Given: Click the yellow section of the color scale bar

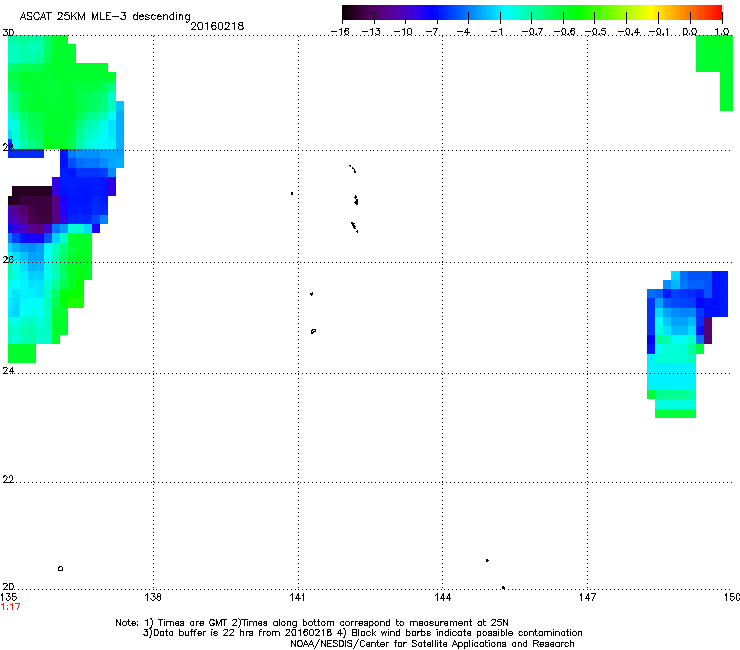Looking at the screenshot, I should pyautogui.click(x=653, y=12).
